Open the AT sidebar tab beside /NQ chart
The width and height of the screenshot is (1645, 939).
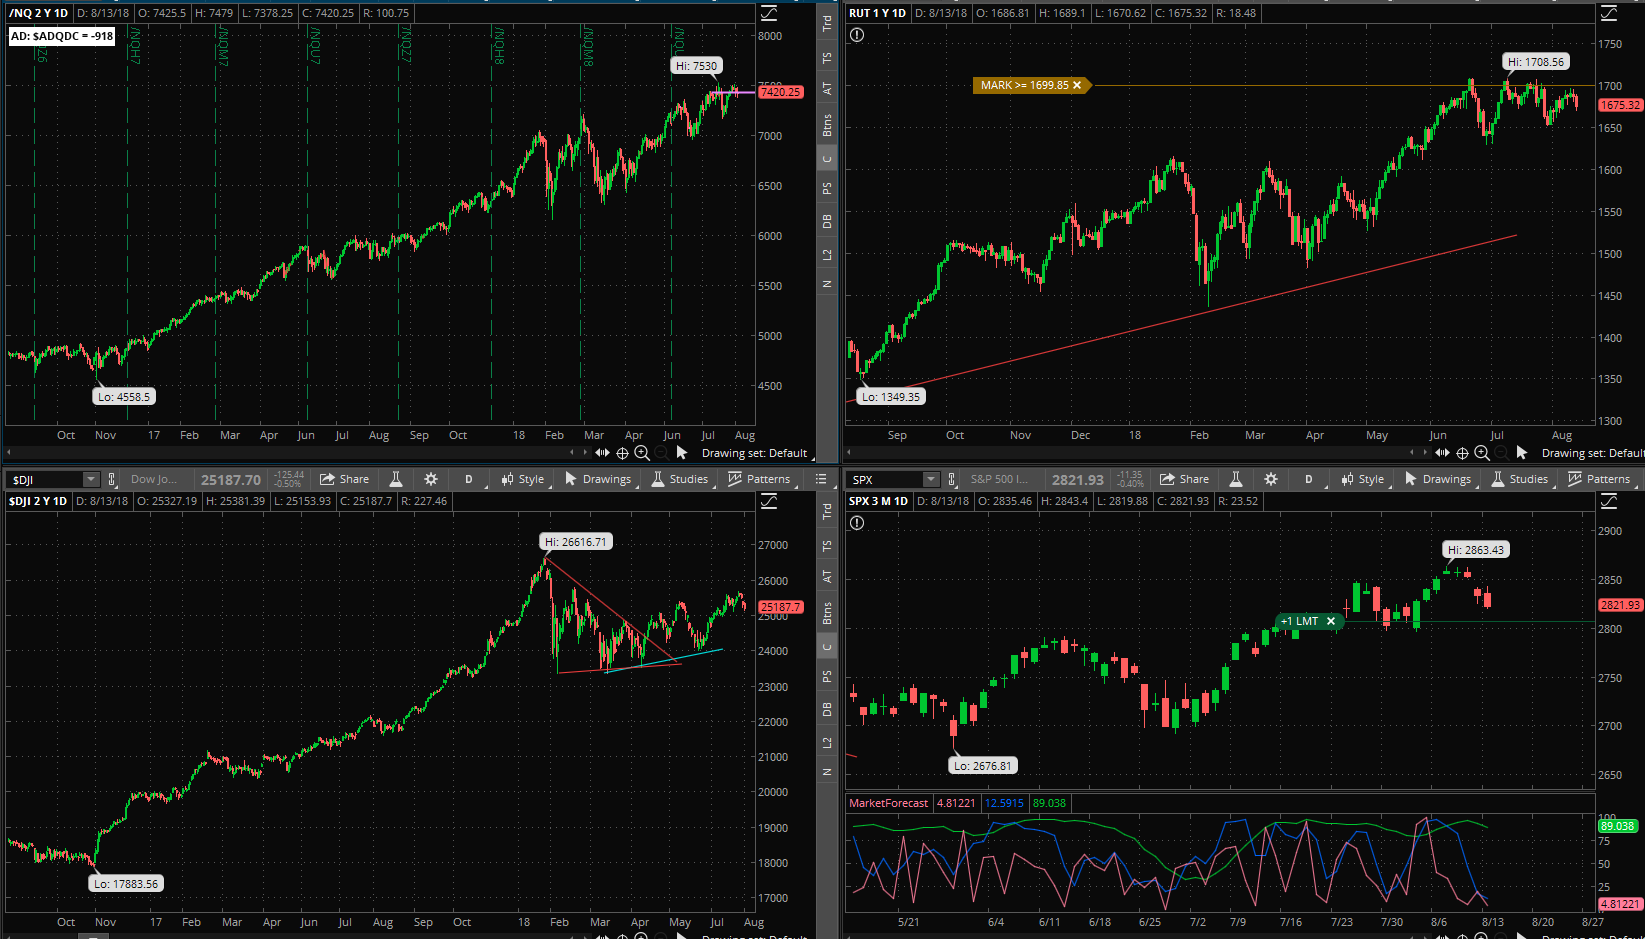point(827,88)
